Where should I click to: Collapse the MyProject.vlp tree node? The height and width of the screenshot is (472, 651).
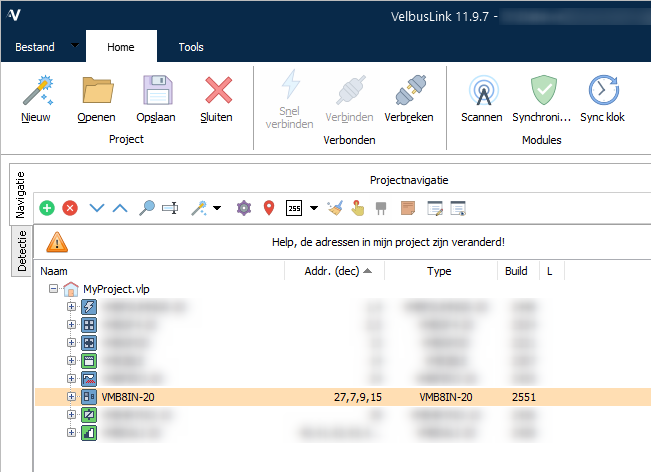[x=53, y=289]
